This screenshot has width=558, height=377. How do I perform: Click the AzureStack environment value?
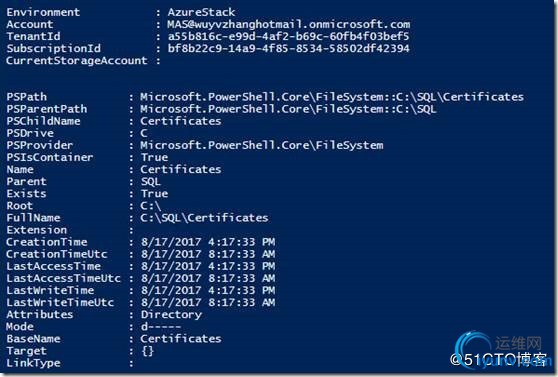[201, 12]
